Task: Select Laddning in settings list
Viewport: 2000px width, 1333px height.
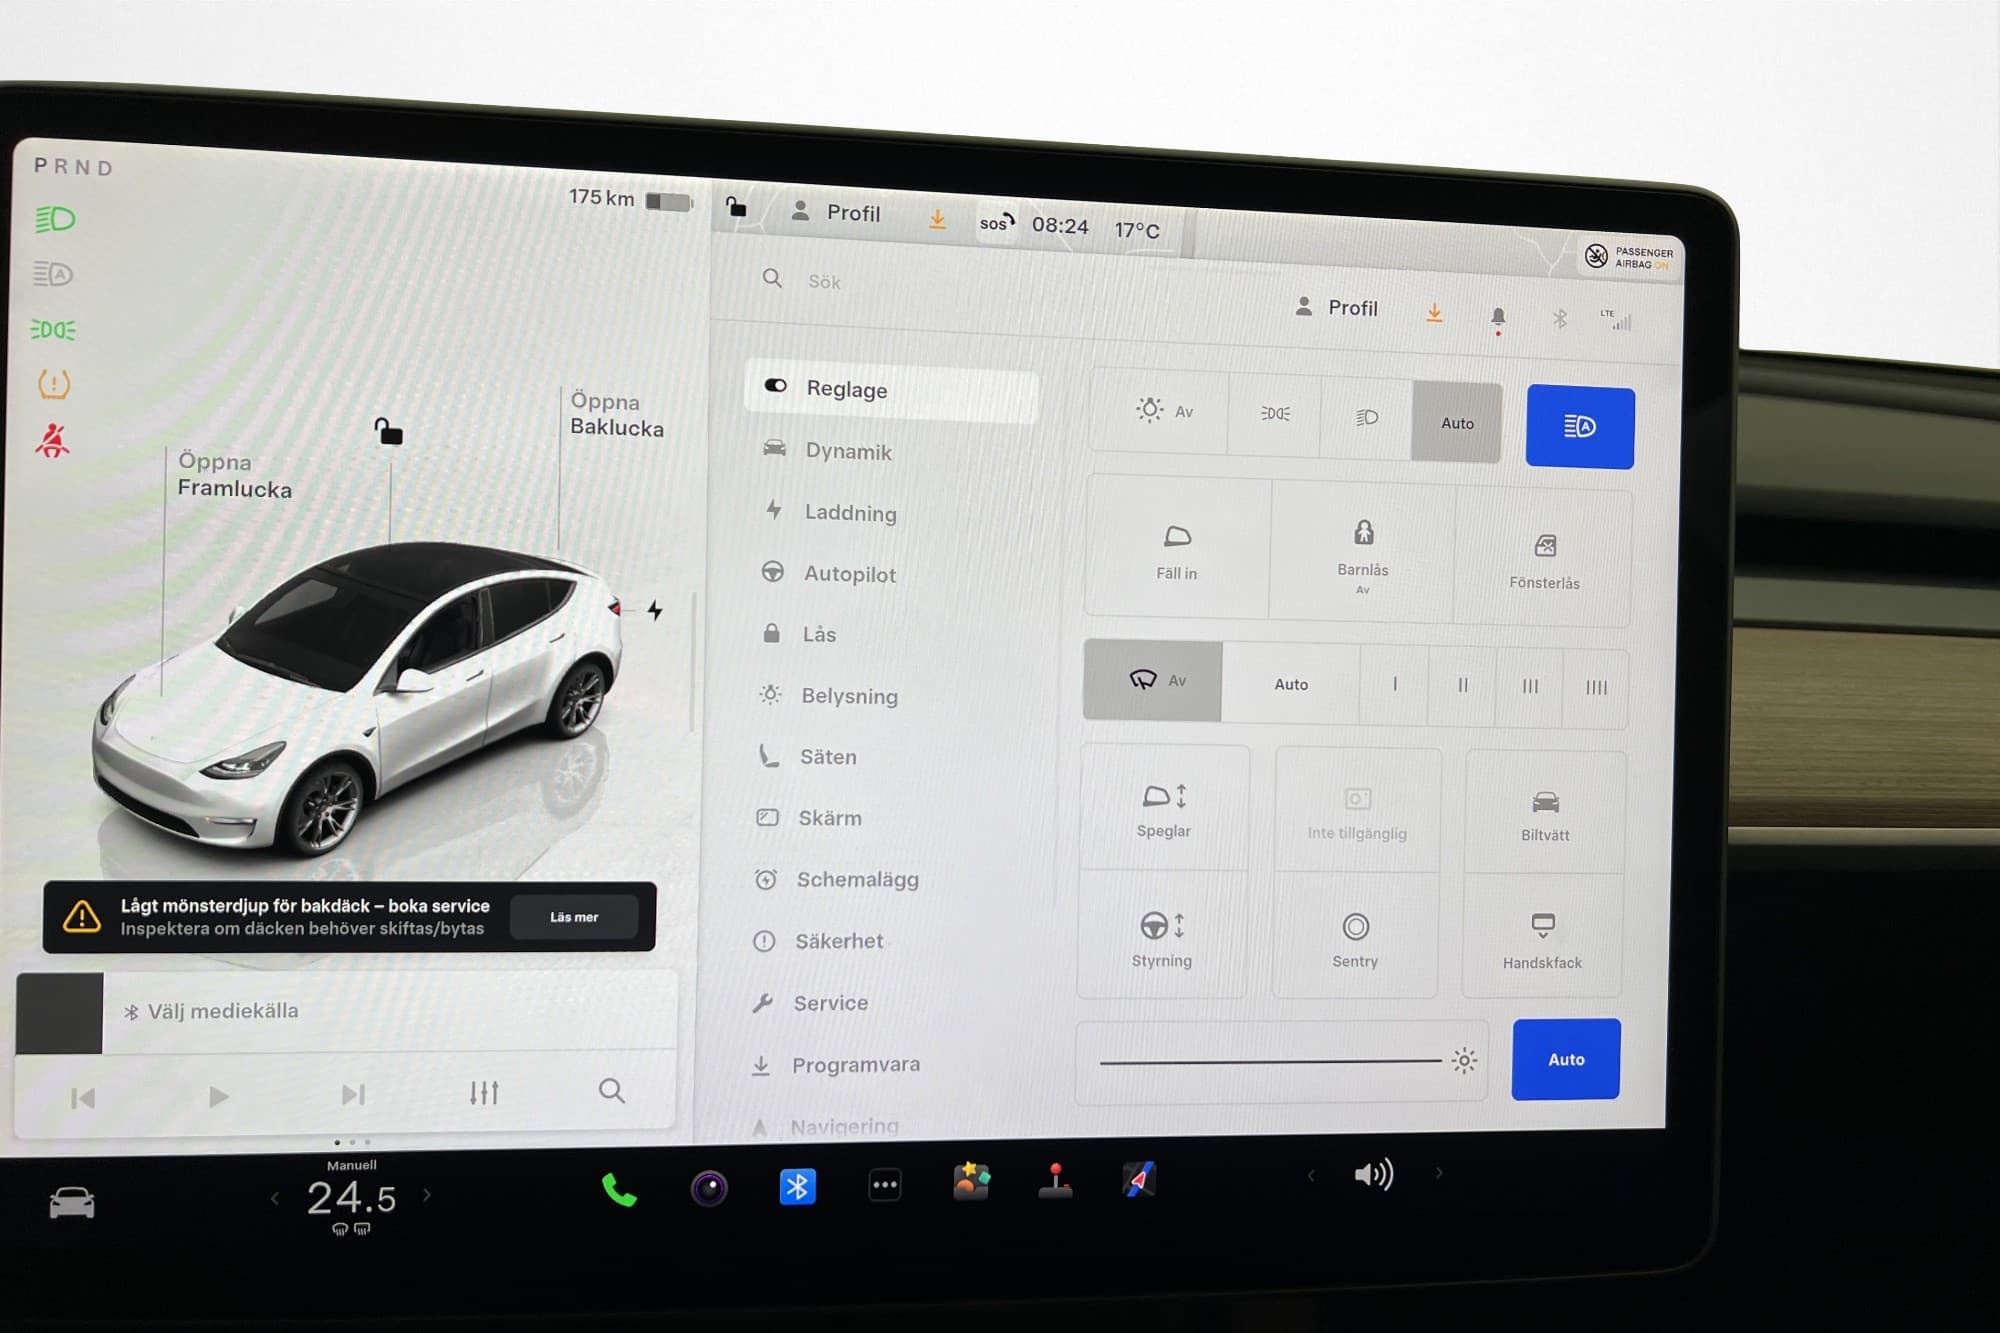Action: (850, 513)
